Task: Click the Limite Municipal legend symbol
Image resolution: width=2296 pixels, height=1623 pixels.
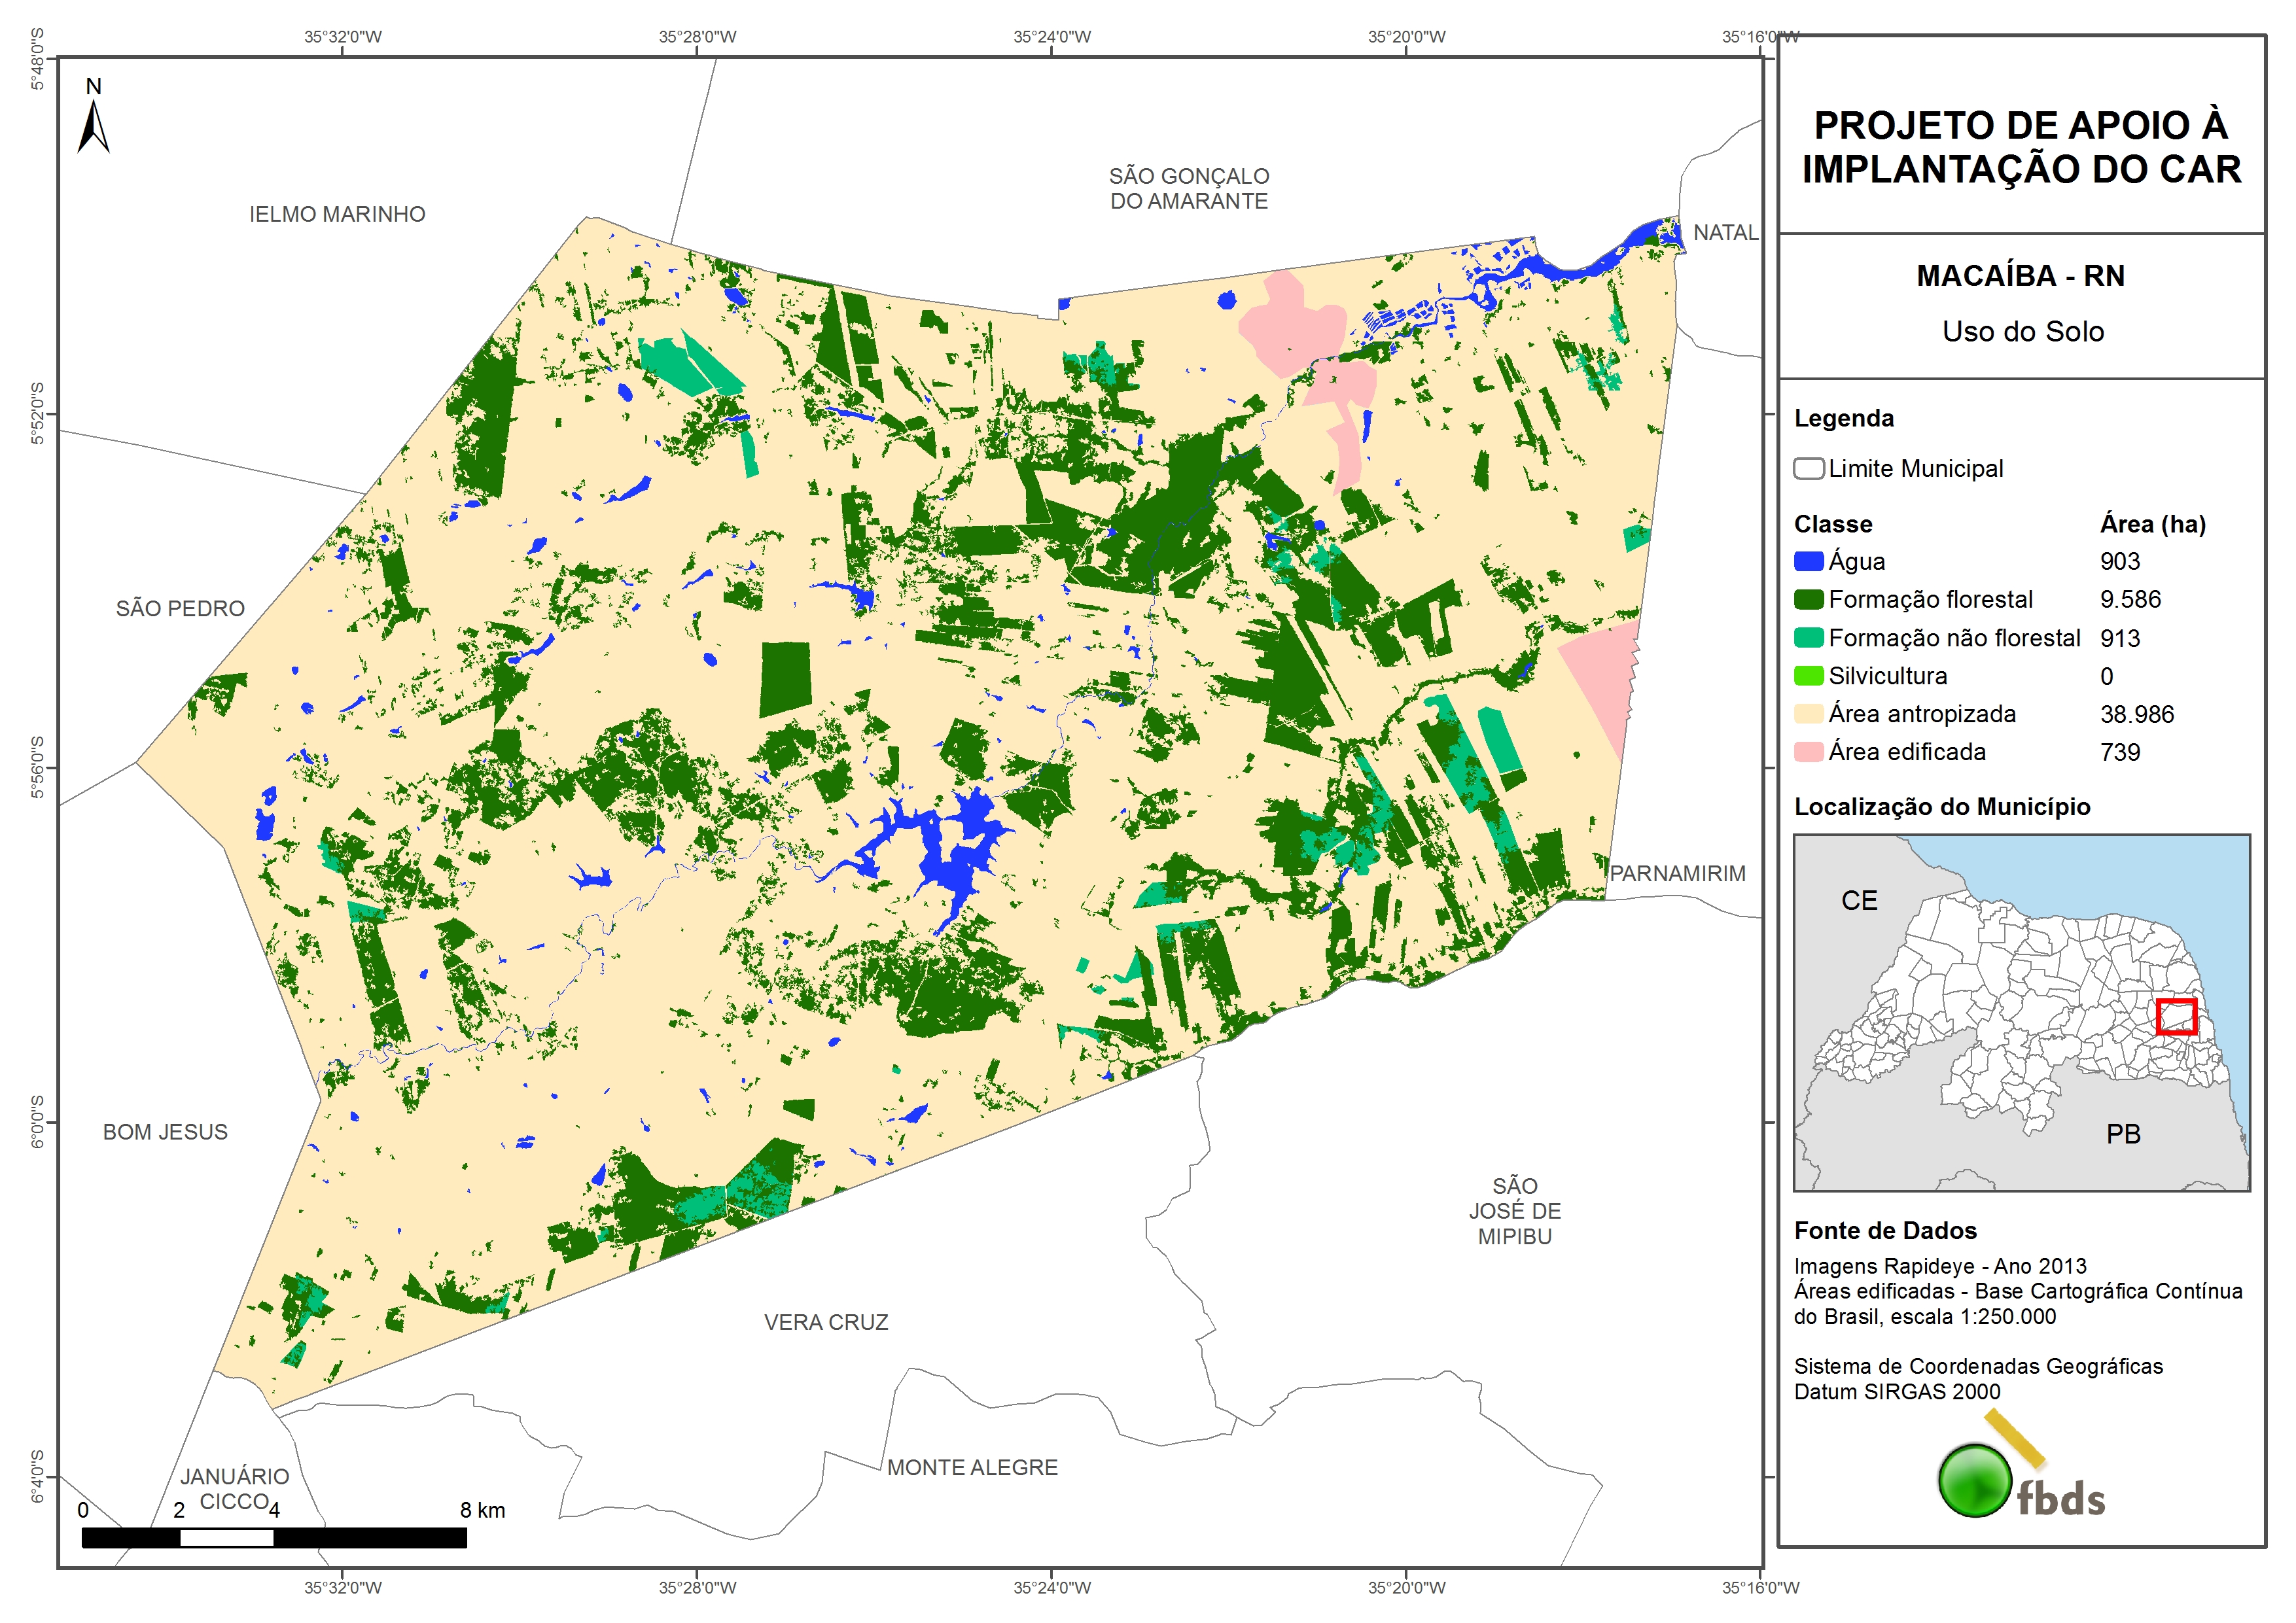Action: point(1808,468)
